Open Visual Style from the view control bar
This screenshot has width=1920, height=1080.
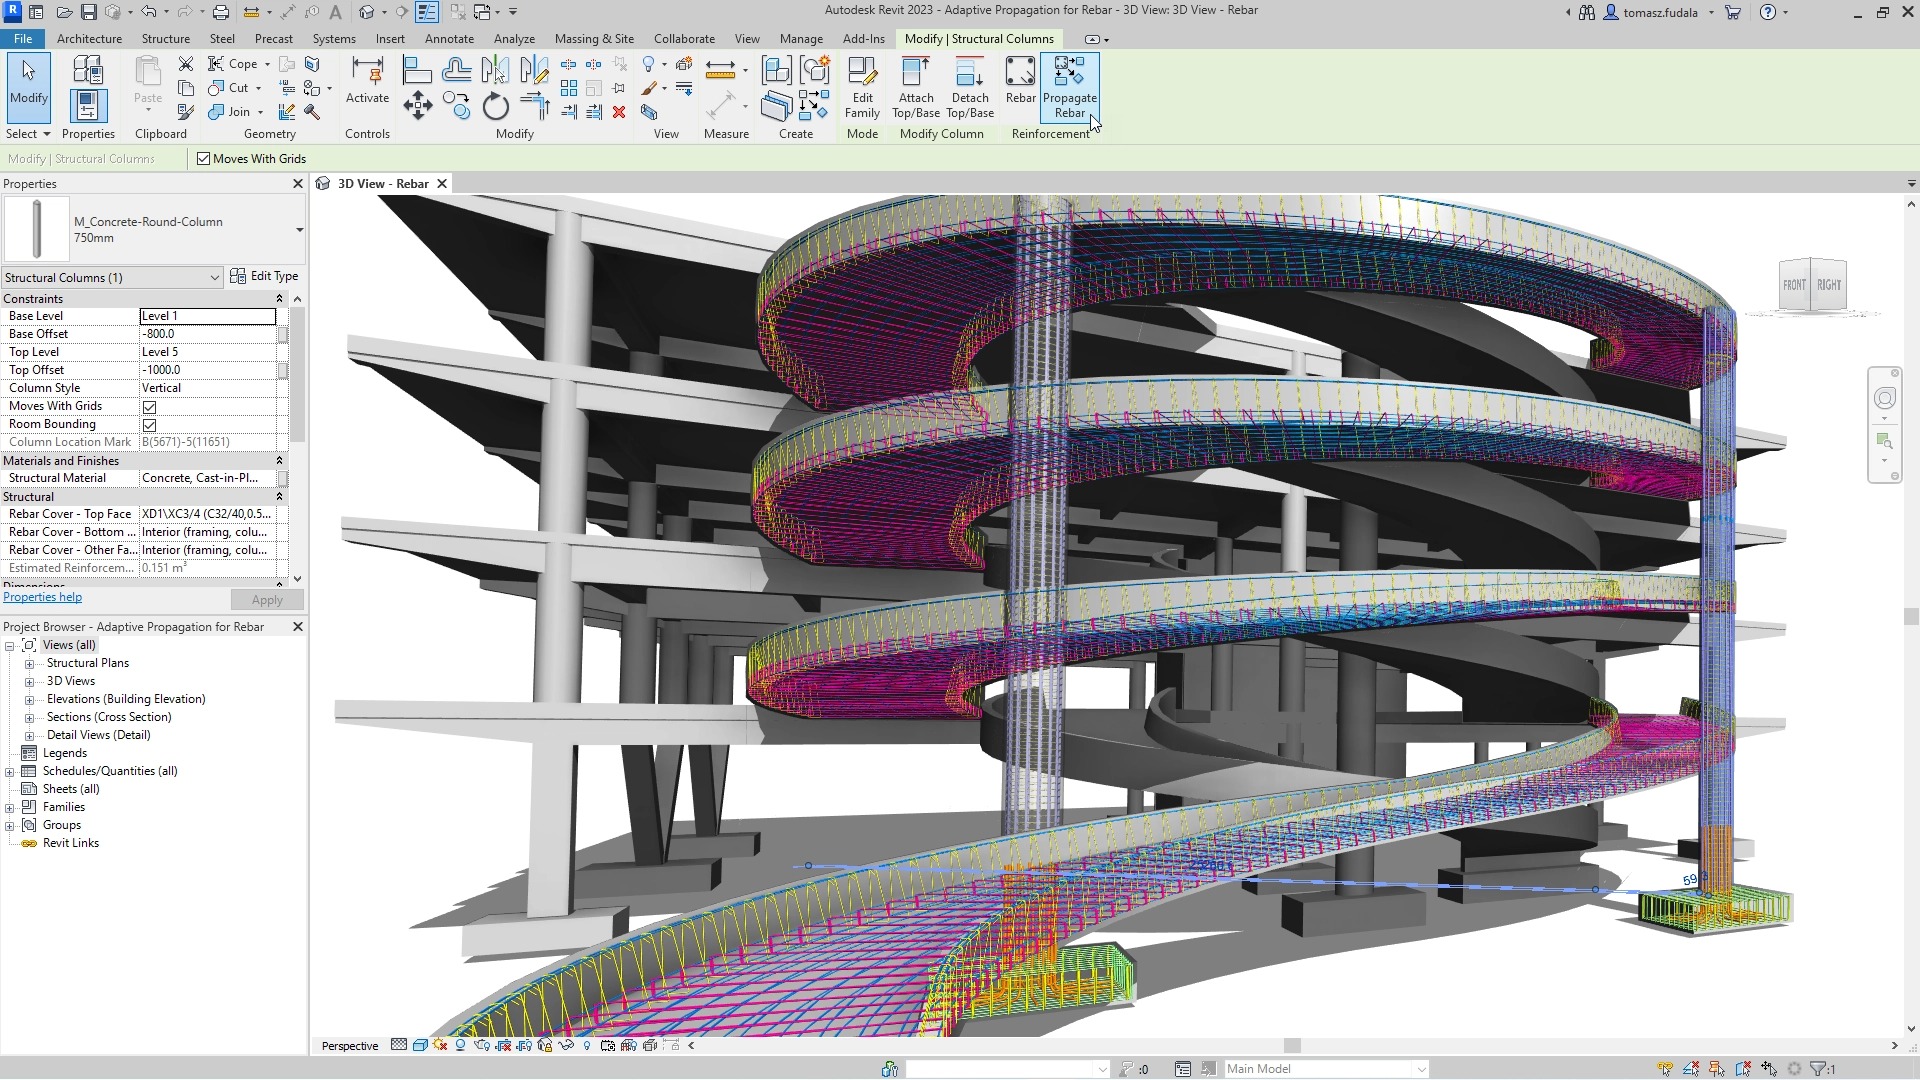pos(420,1045)
